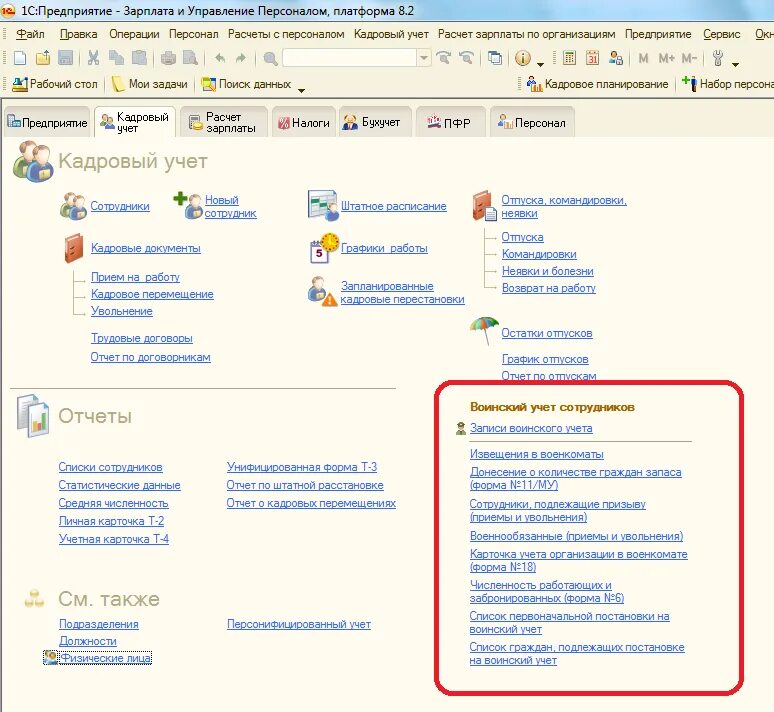Click the Print icon in toolbar
The height and width of the screenshot is (712, 774).
tap(168, 58)
